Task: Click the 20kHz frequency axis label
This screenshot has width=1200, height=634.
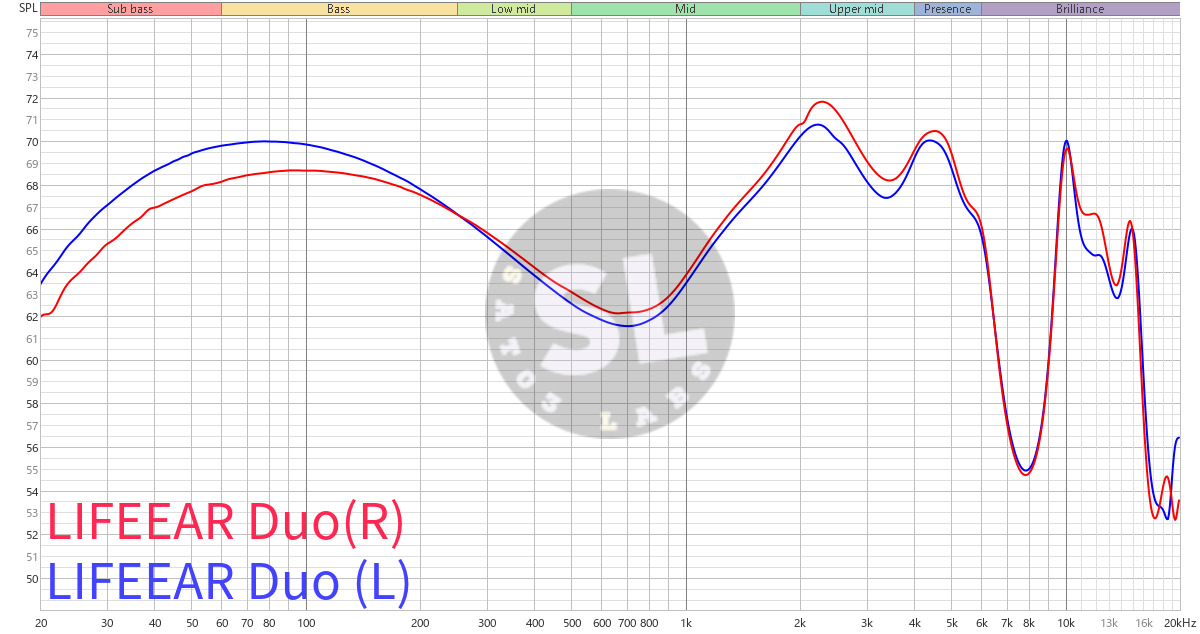Action: pos(1179,623)
